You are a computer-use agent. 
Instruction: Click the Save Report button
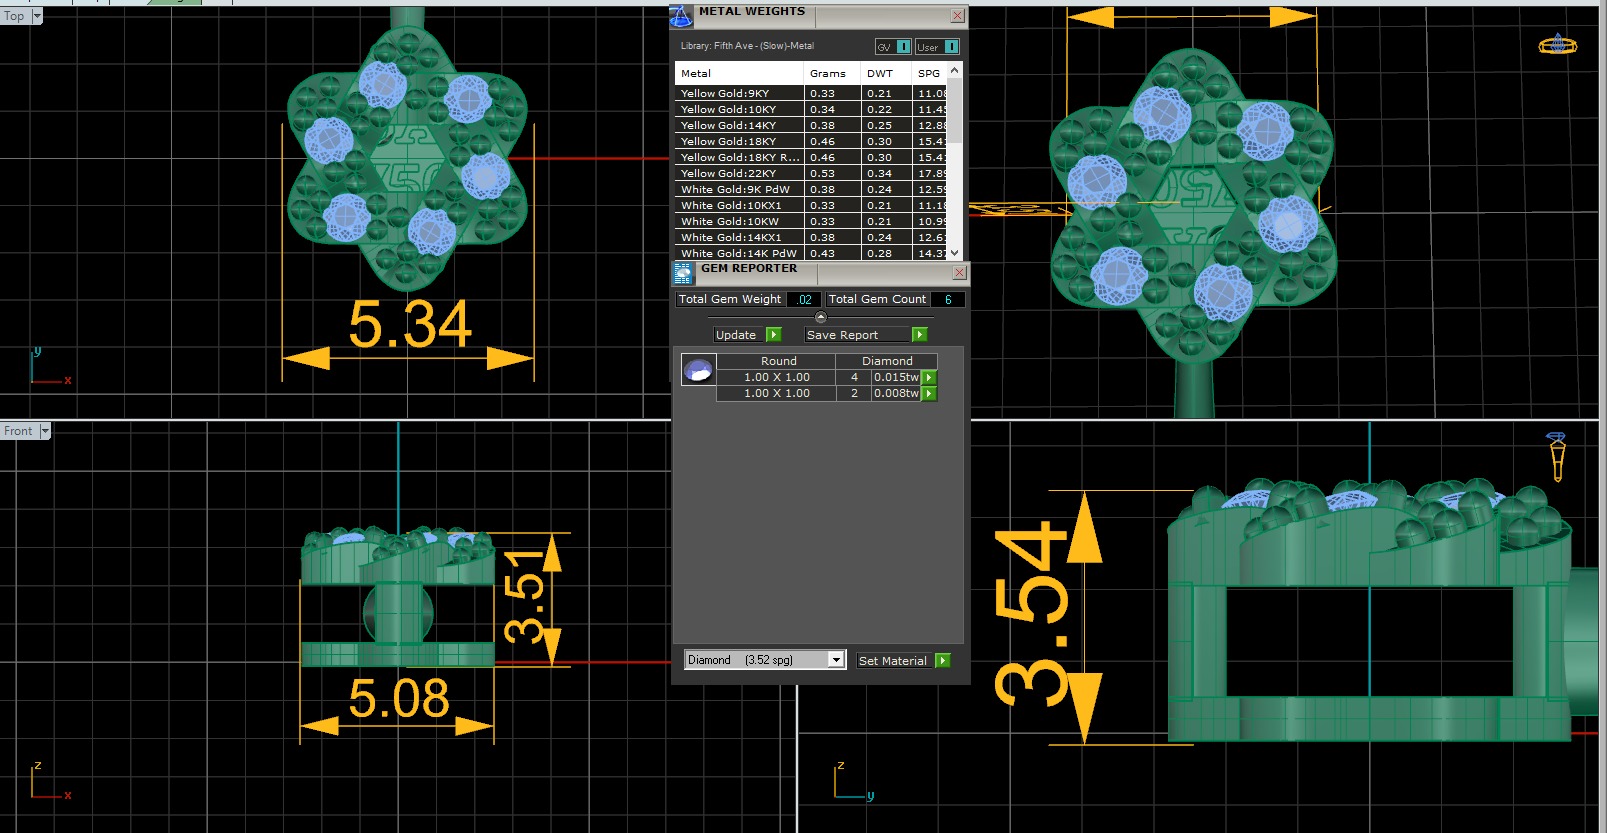(858, 335)
